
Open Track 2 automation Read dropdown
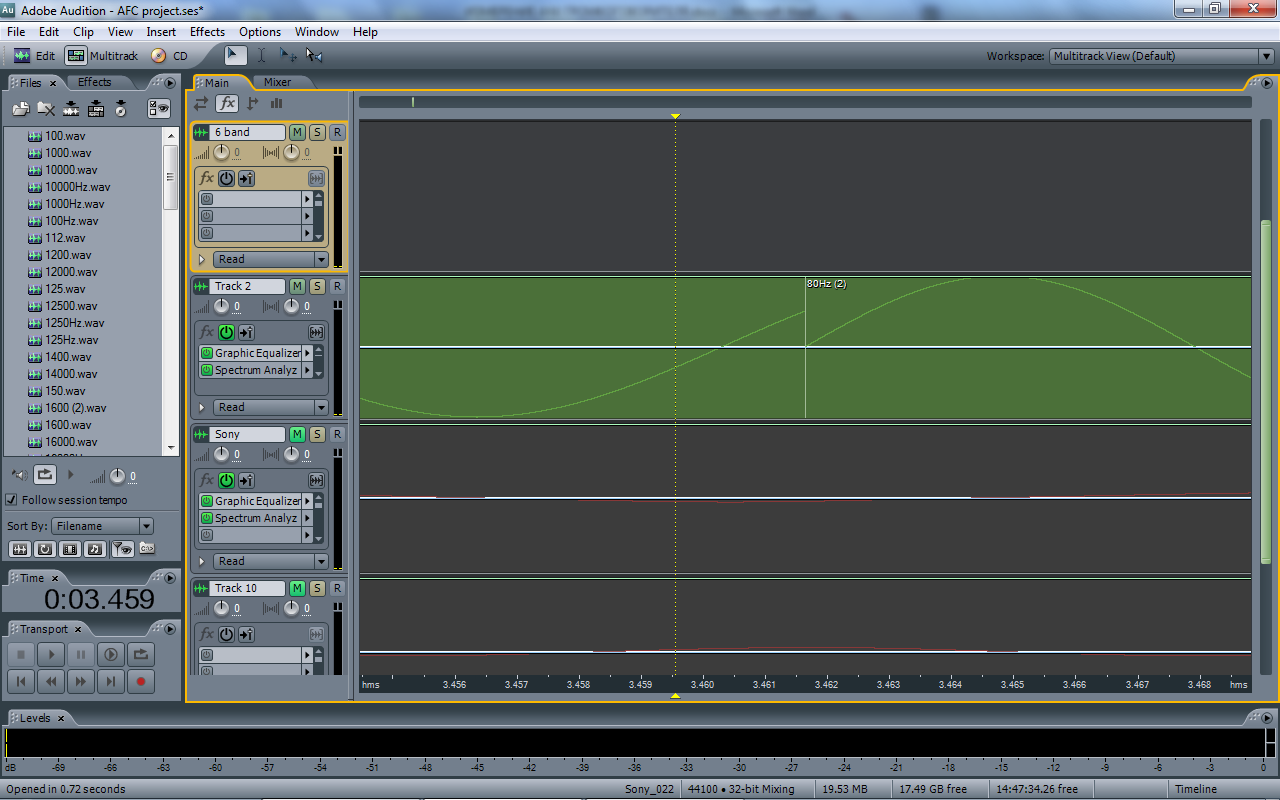[271, 407]
